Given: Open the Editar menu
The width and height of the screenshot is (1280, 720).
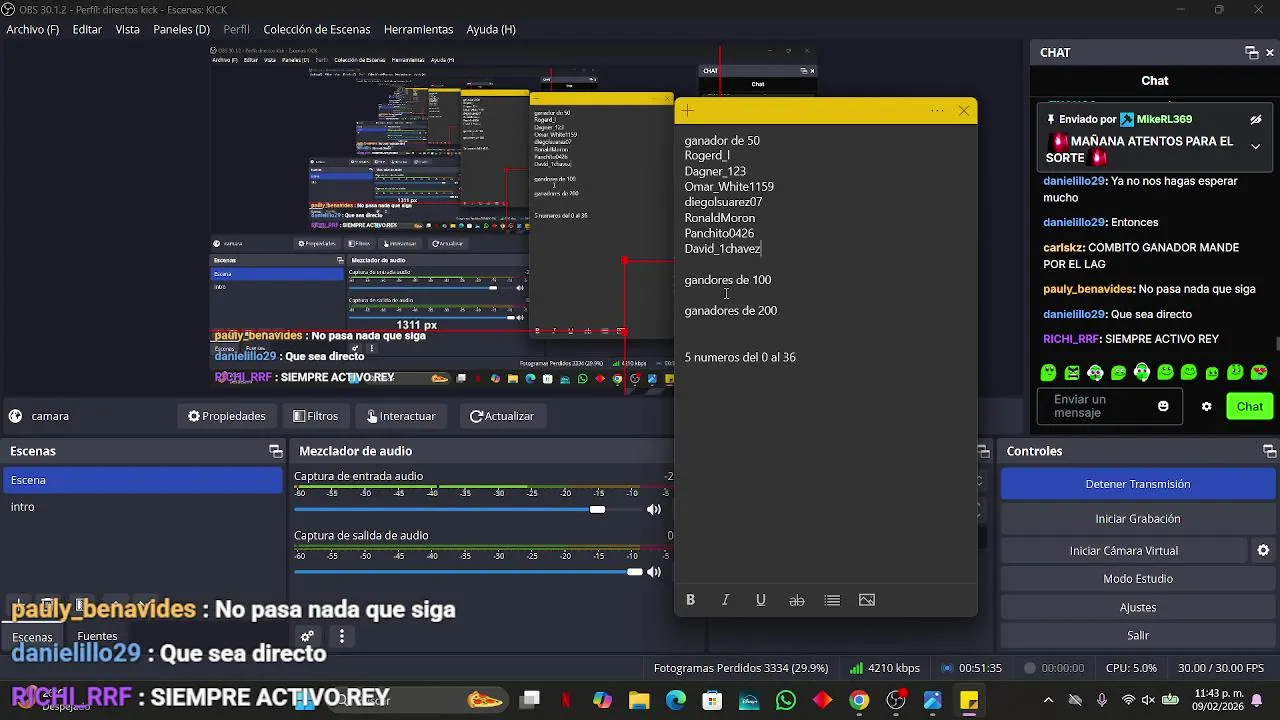Looking at the screenshot, I should [x=87, y=29].
